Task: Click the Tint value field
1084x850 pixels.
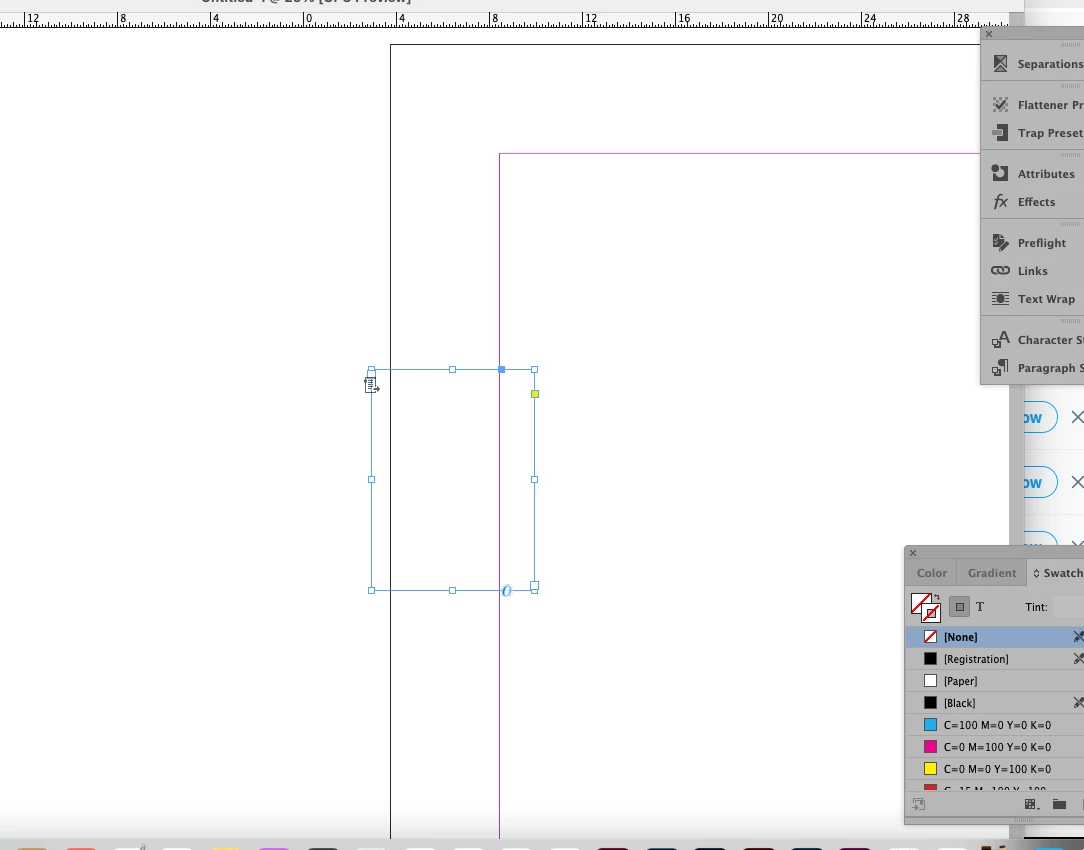Action: pos(1068,607)
